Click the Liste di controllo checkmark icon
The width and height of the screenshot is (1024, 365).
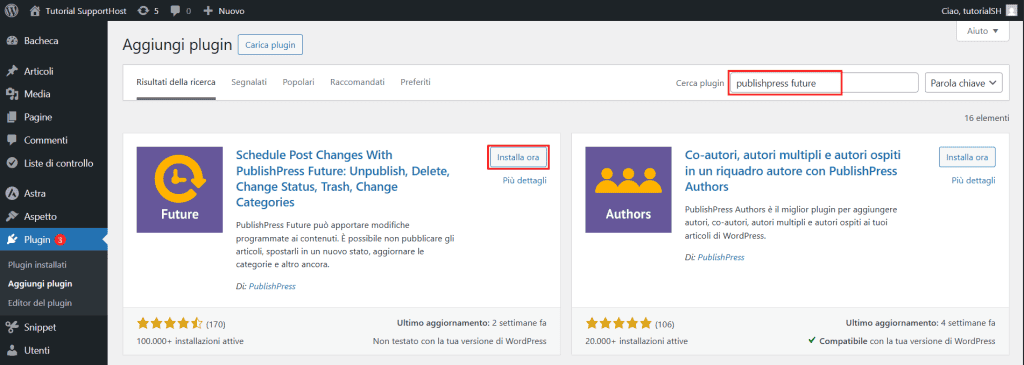pos(12,163)
